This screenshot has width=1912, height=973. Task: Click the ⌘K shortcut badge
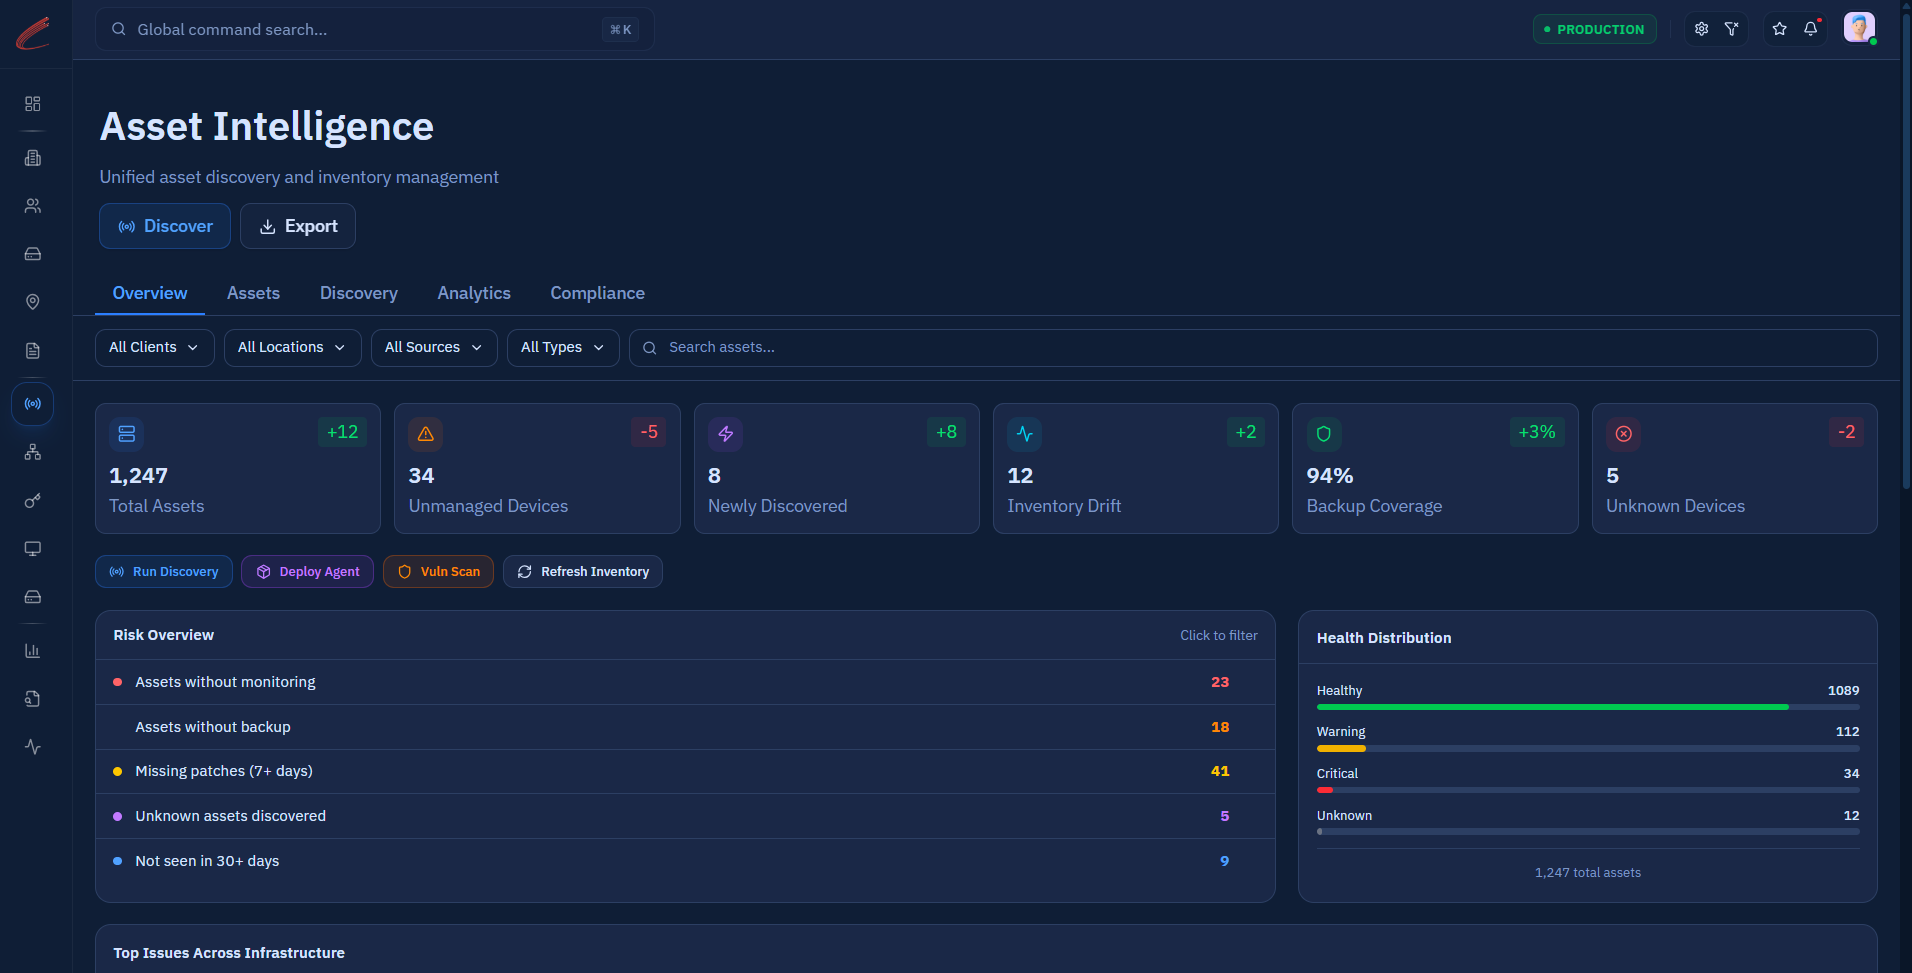point(621,29)
